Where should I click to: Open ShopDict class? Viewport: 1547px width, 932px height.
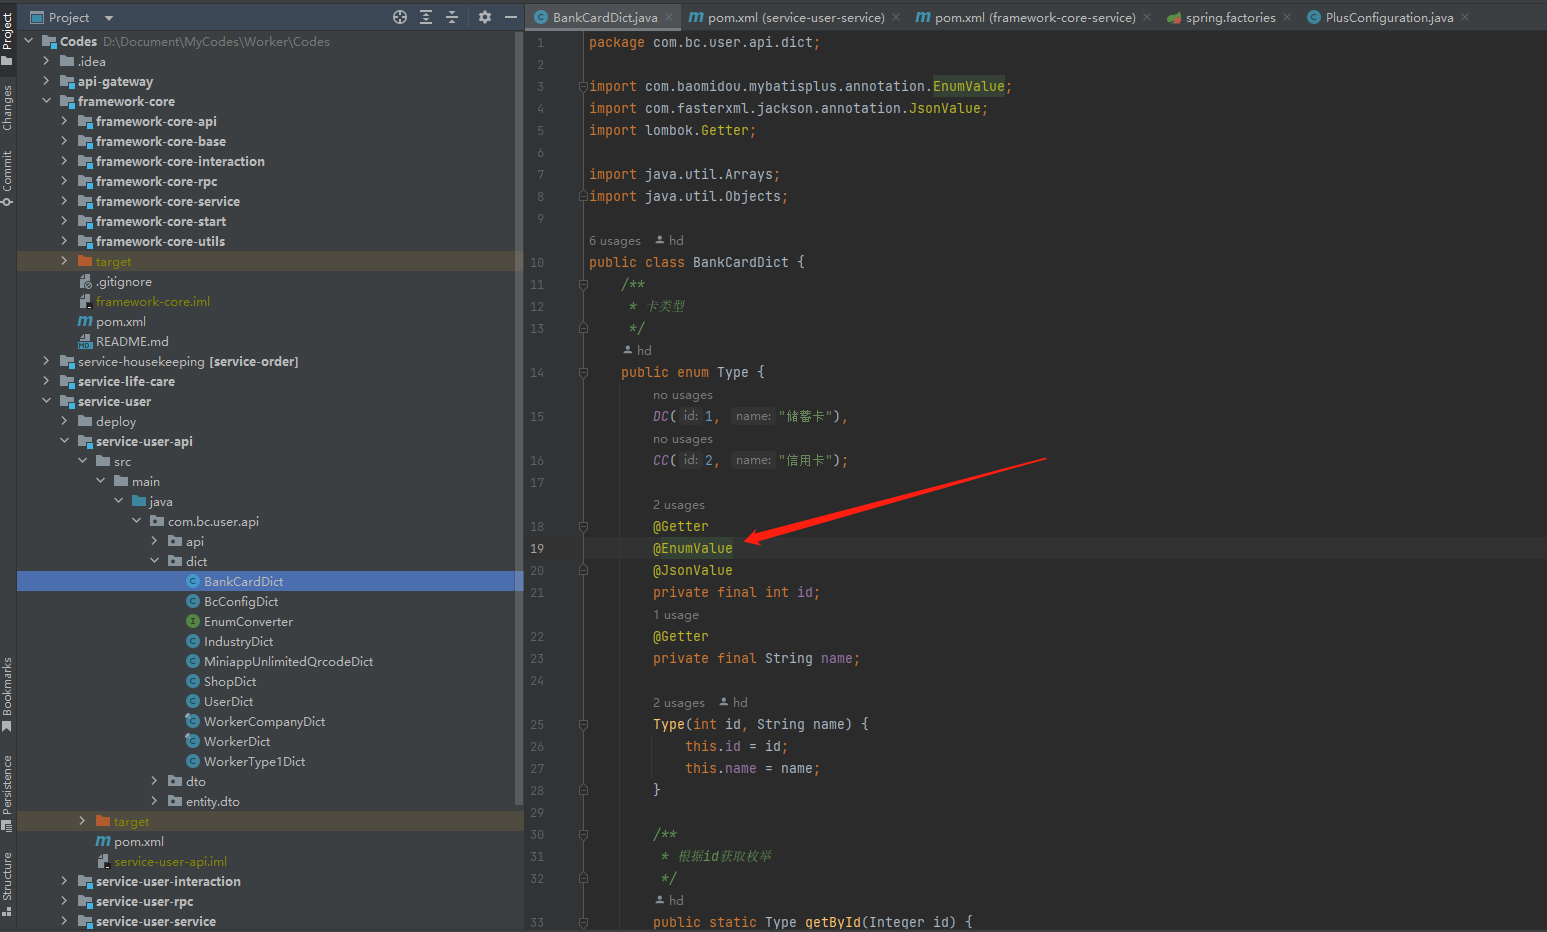pyautogui.click(x=230, y=681)
